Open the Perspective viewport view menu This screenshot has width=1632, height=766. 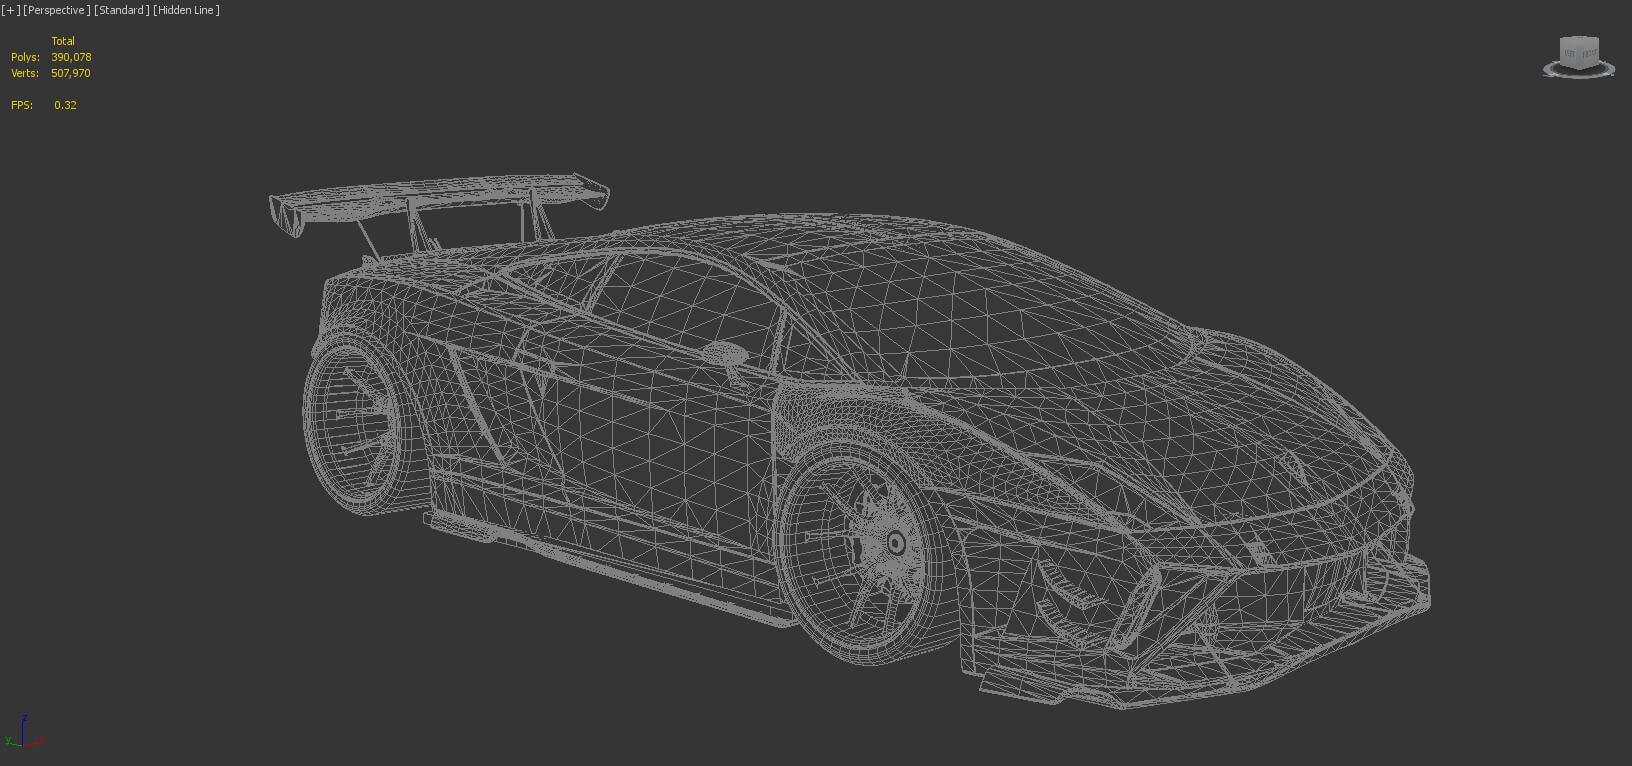[x=57, y=10]
